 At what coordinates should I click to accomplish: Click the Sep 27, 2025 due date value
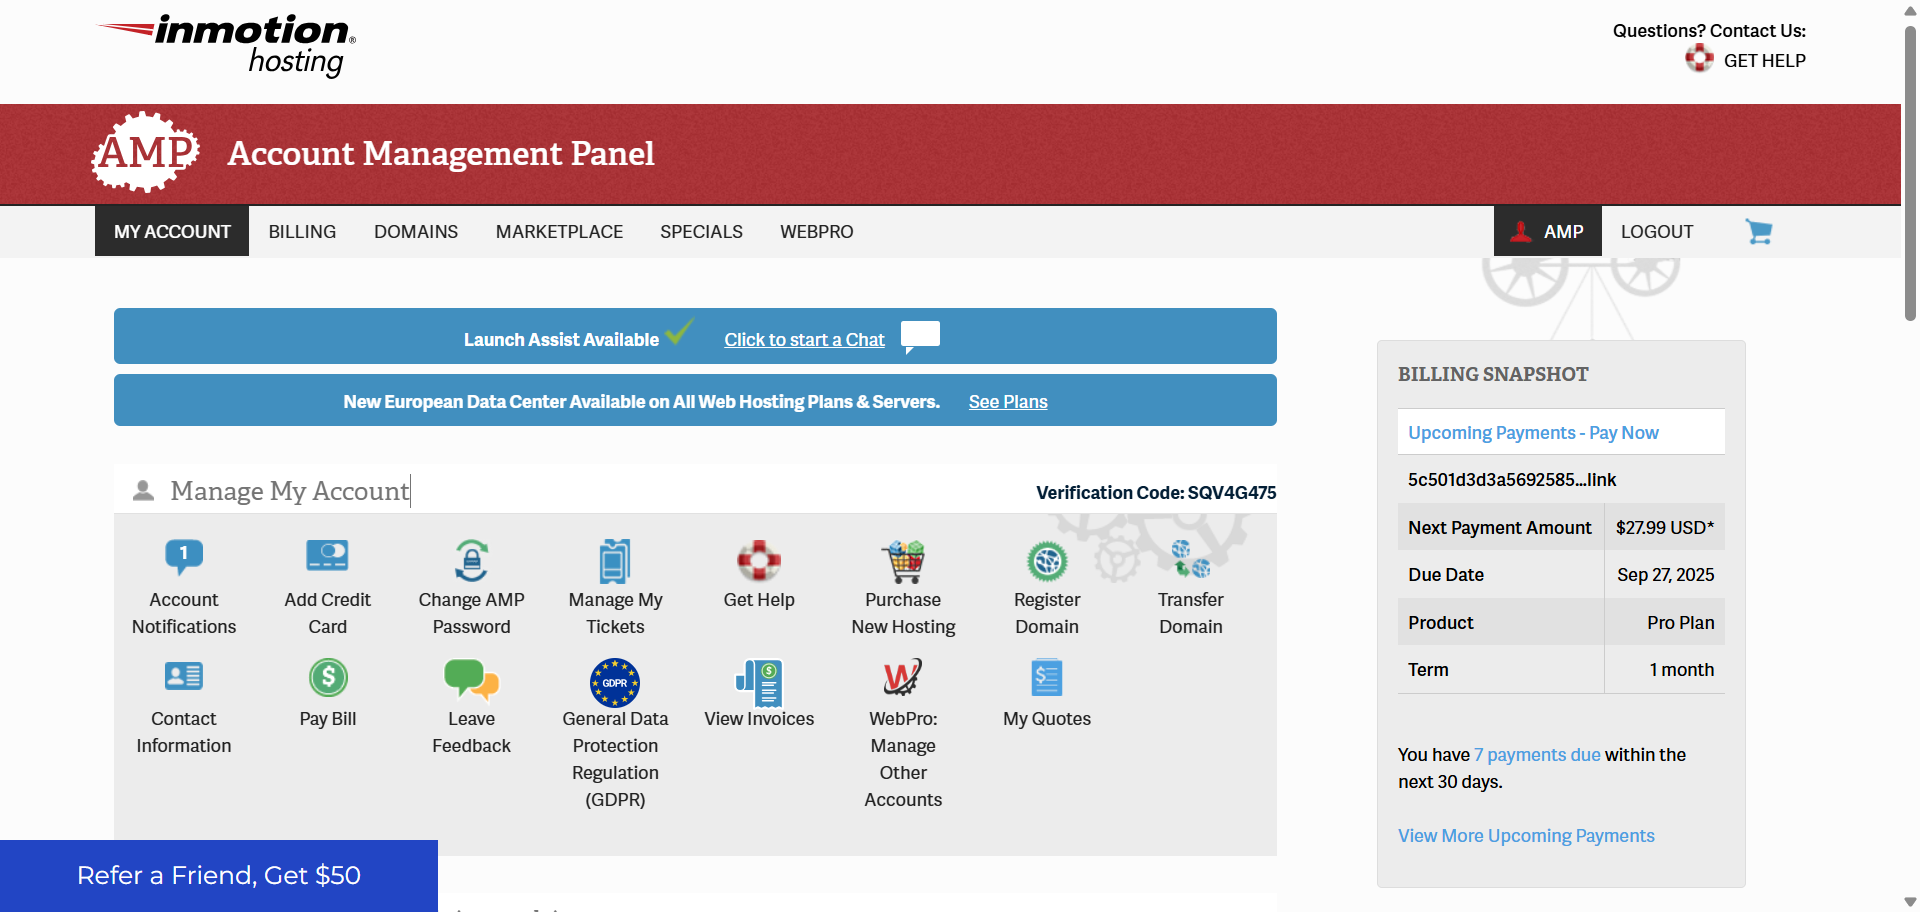coord(1665,575)
